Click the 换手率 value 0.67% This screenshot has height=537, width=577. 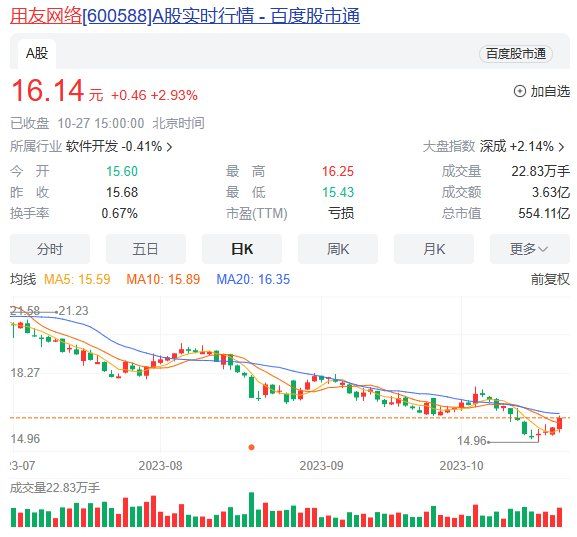point(120,213)
